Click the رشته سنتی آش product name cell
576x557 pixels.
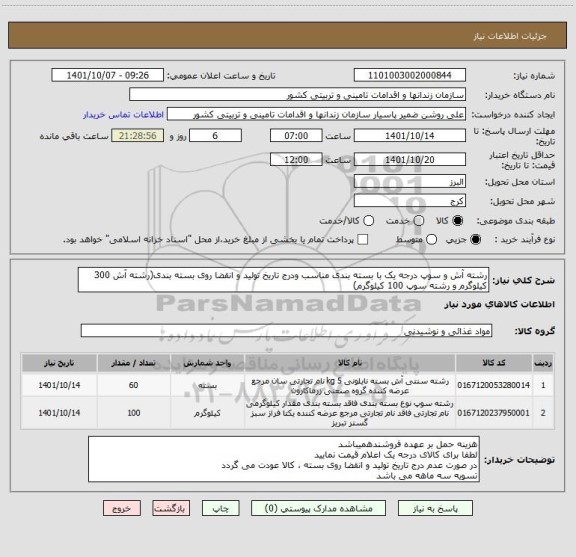350,386
